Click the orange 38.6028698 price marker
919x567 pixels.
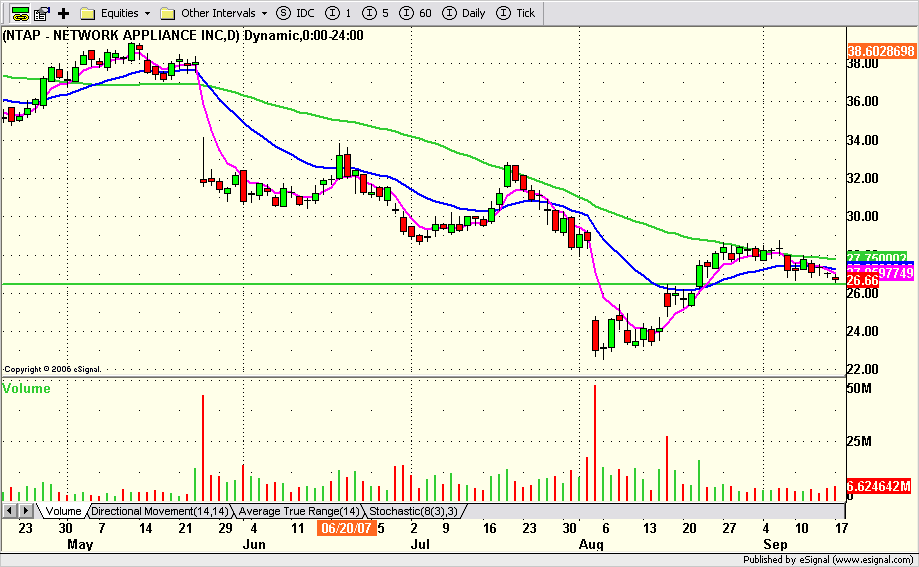point(881,51)
